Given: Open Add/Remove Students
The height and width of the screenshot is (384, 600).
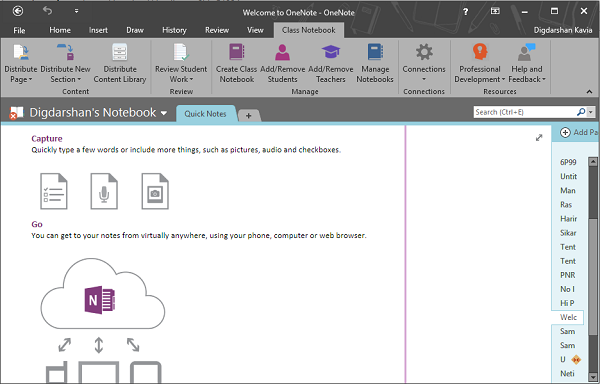Looking at the screenshot, I should click(282, 63).
